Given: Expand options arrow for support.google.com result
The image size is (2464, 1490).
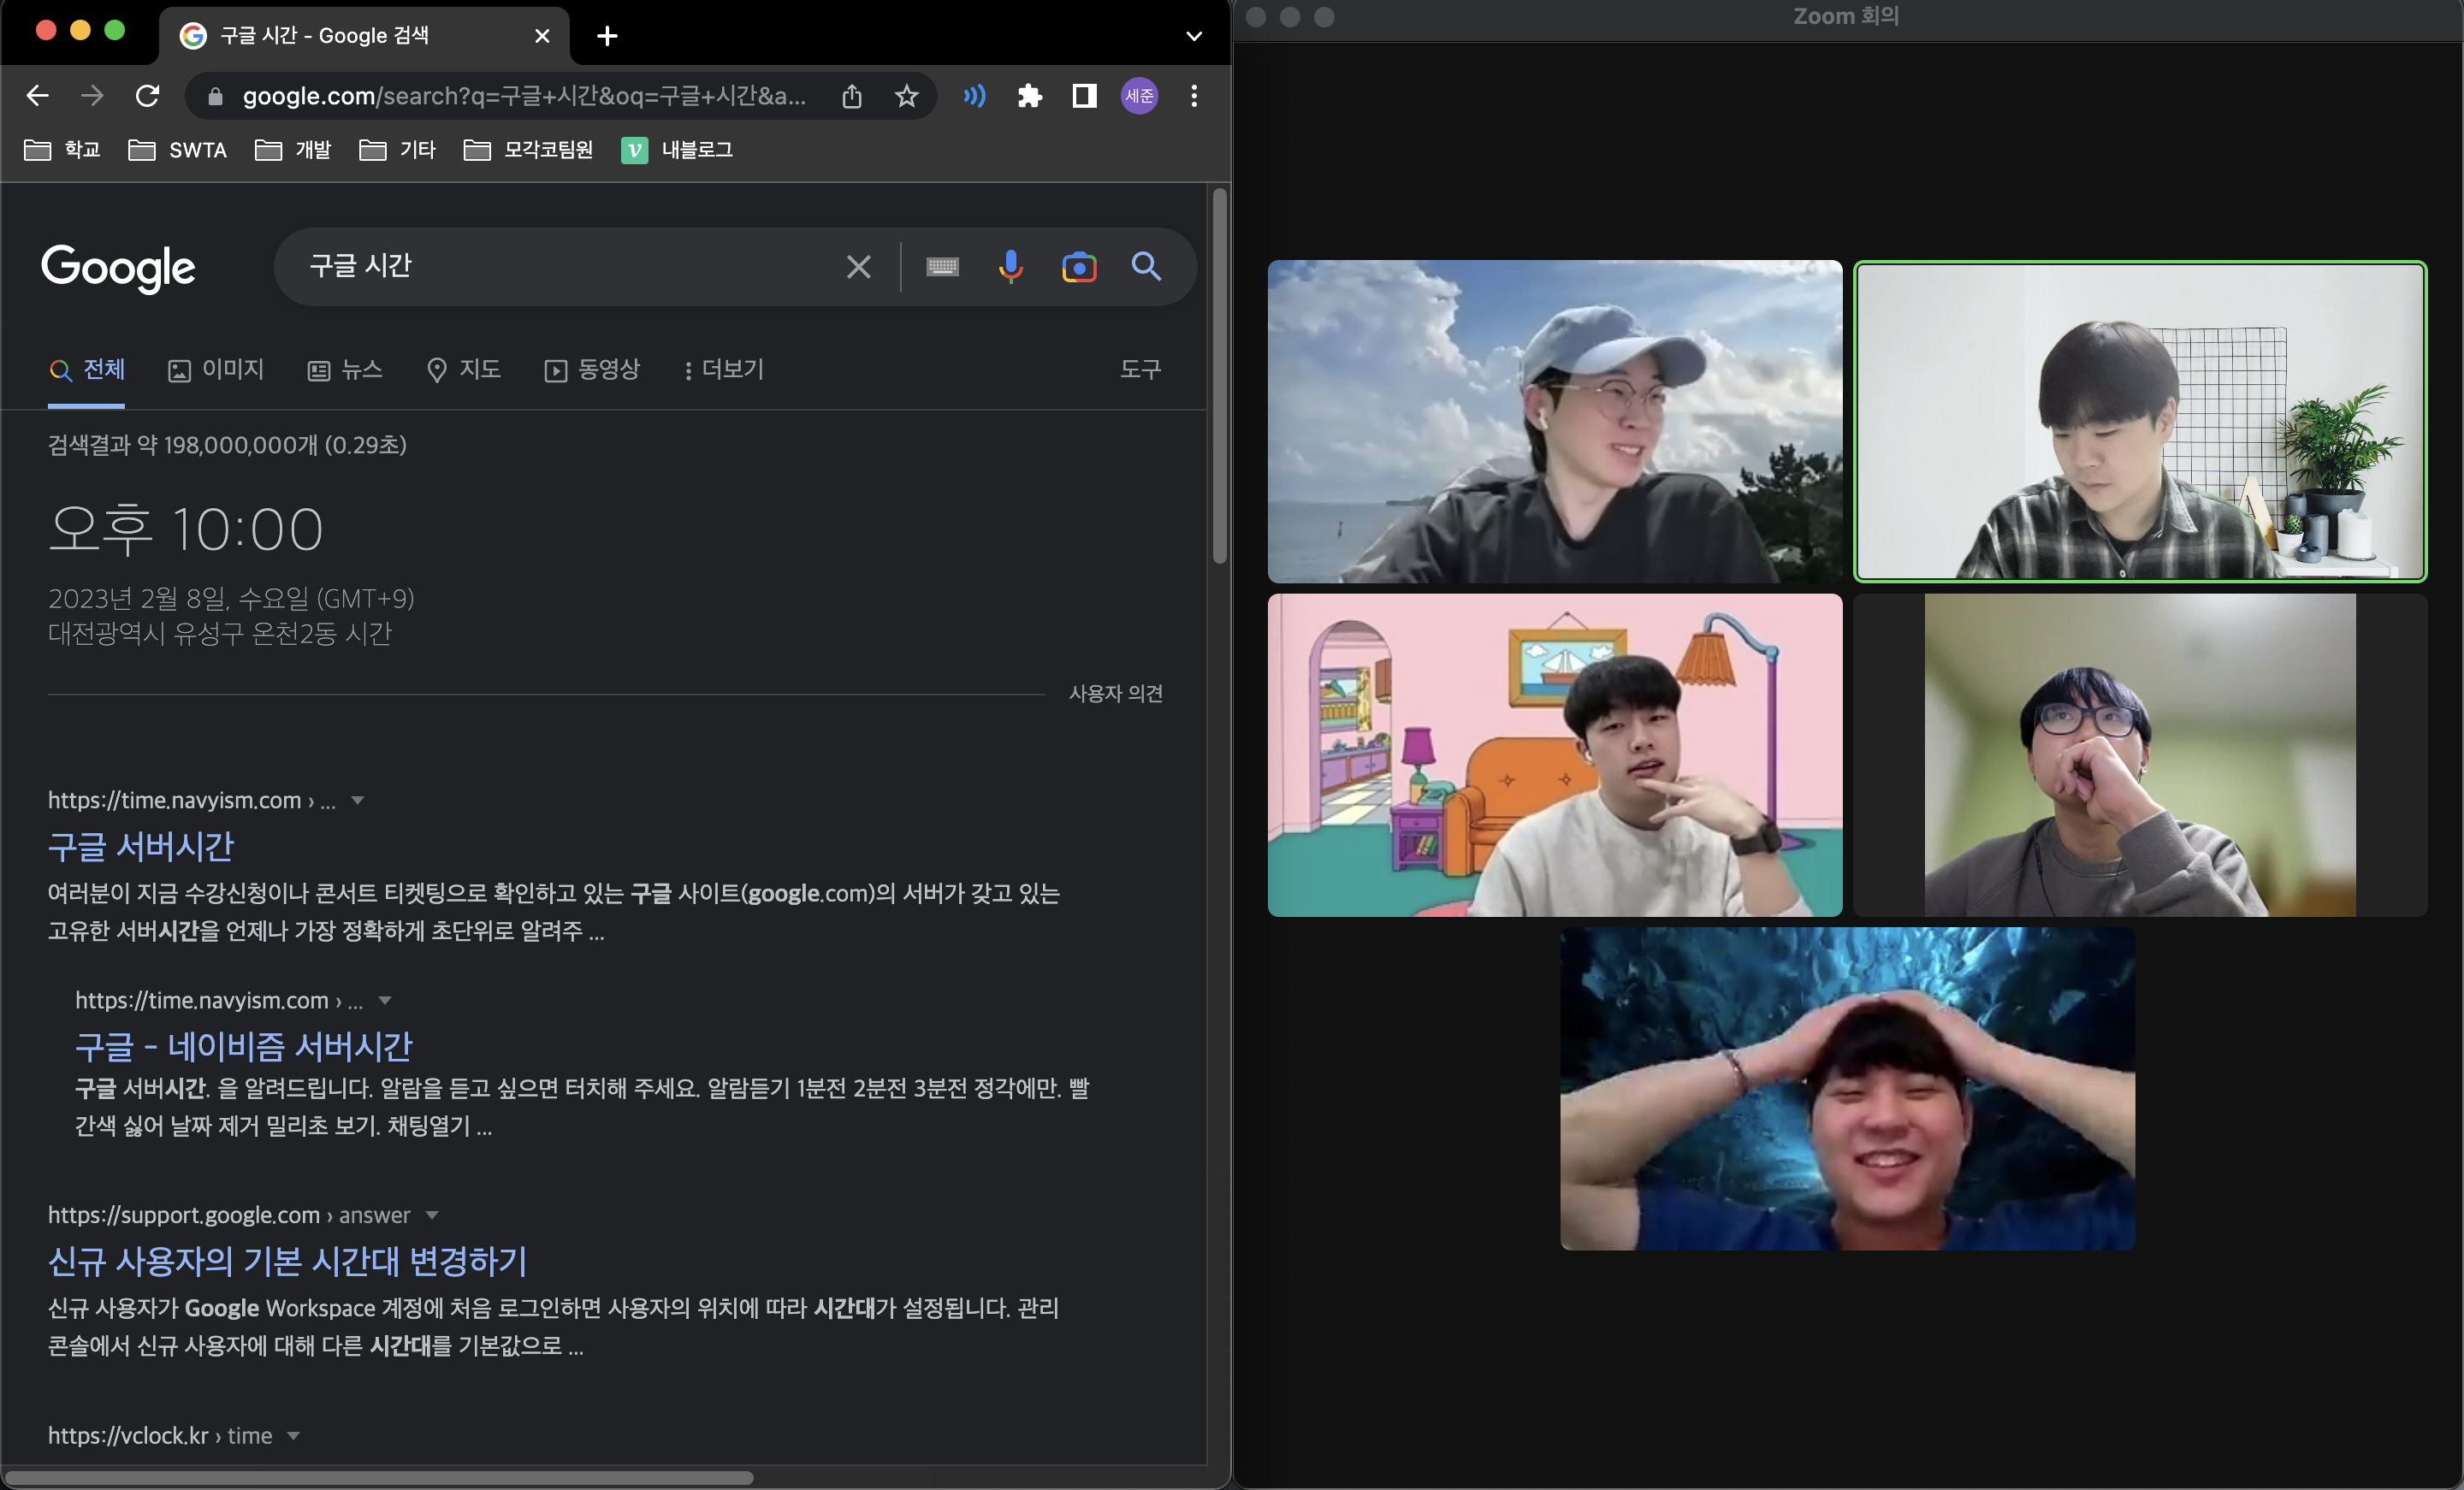Looking at the screenshot, I should point(432,1215).
